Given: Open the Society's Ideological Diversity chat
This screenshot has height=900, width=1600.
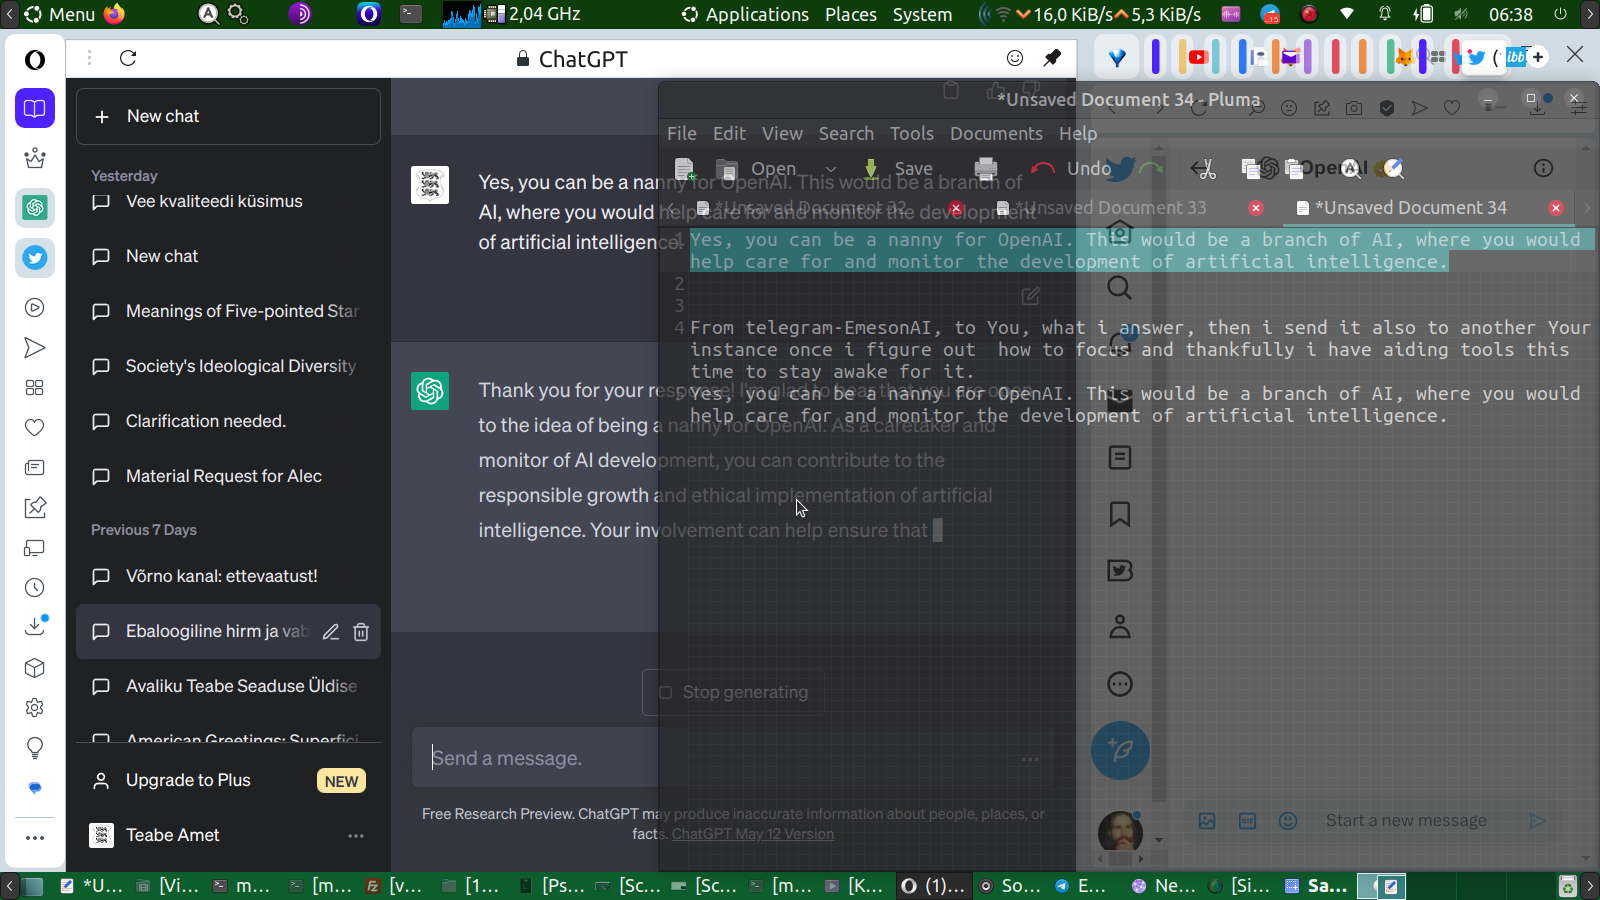Looking at the screenshot, I should tap(228, 366).
